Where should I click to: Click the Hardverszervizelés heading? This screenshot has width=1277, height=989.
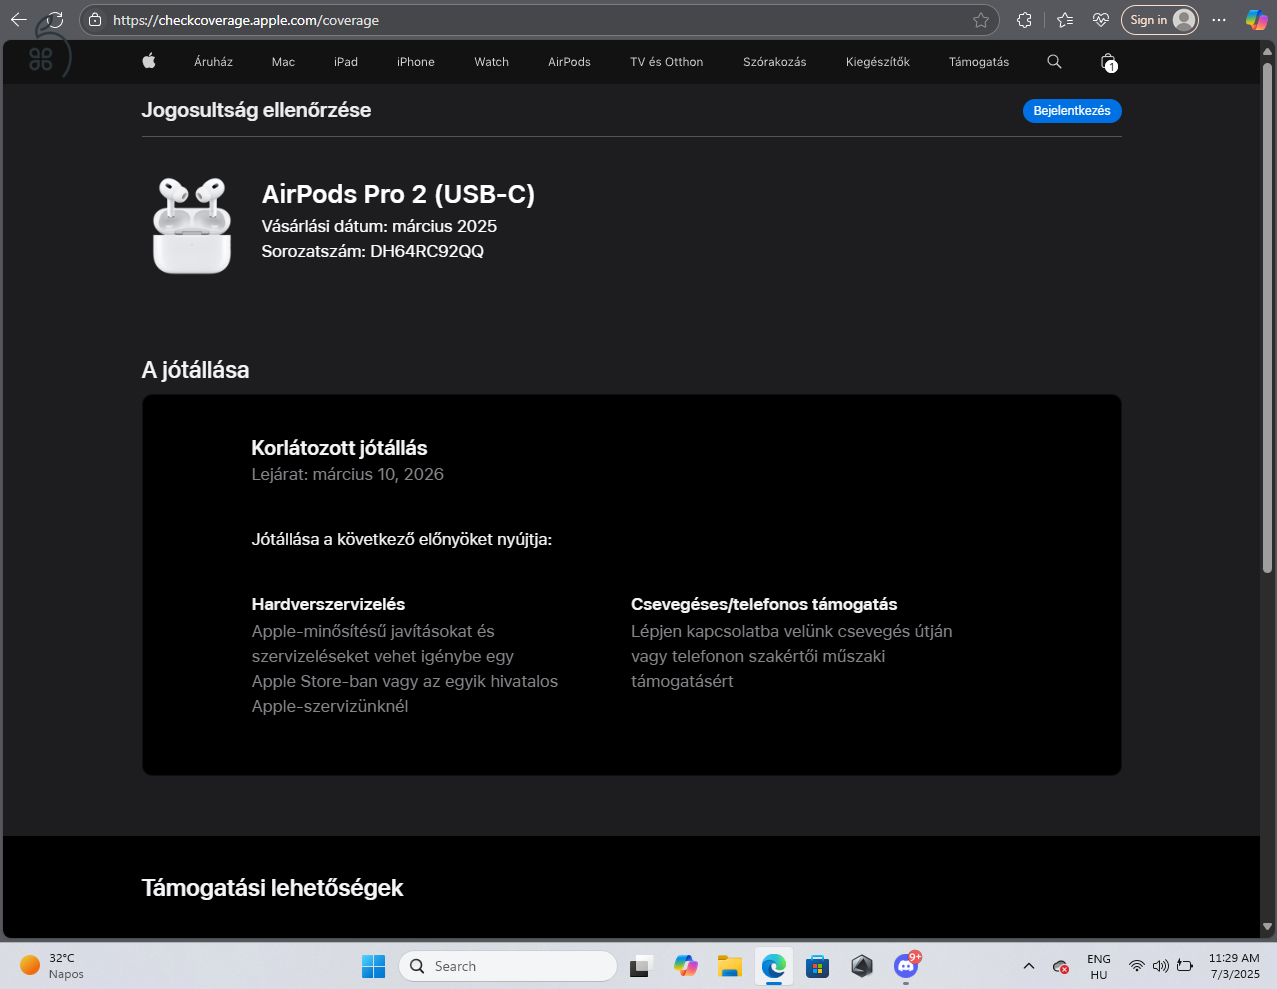pos(328,604)
